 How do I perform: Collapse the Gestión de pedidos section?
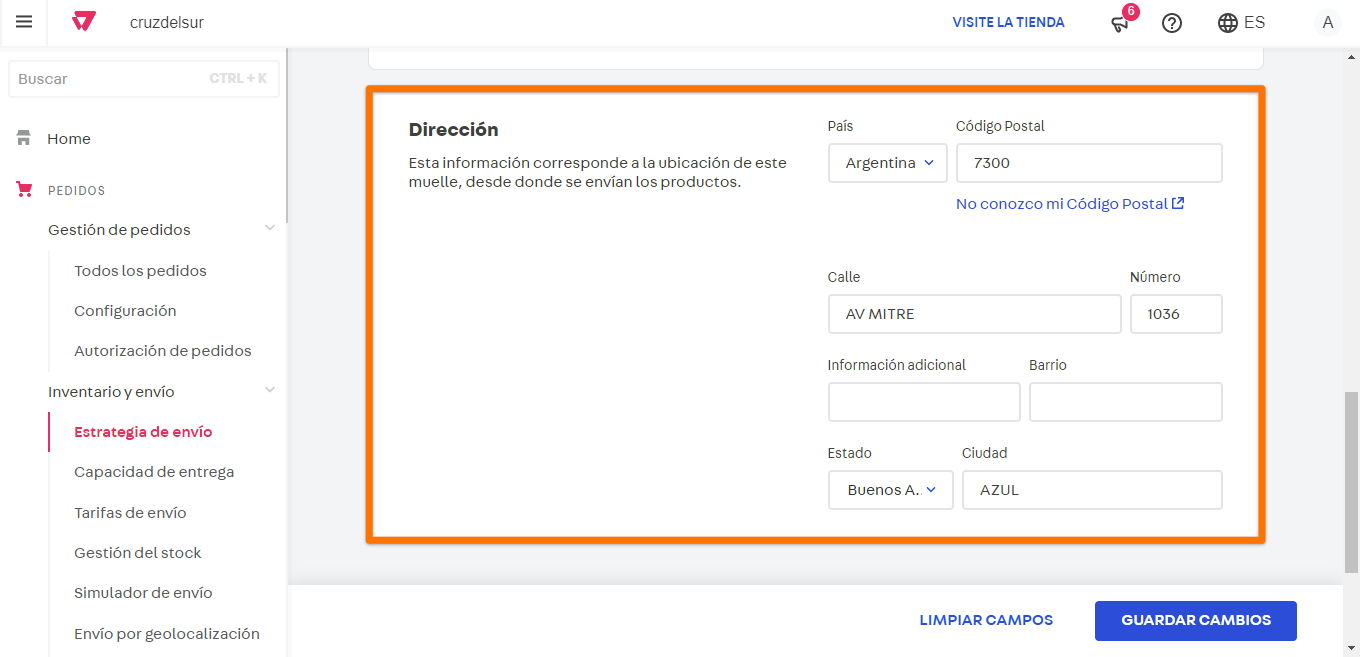[x=269, y=229]
